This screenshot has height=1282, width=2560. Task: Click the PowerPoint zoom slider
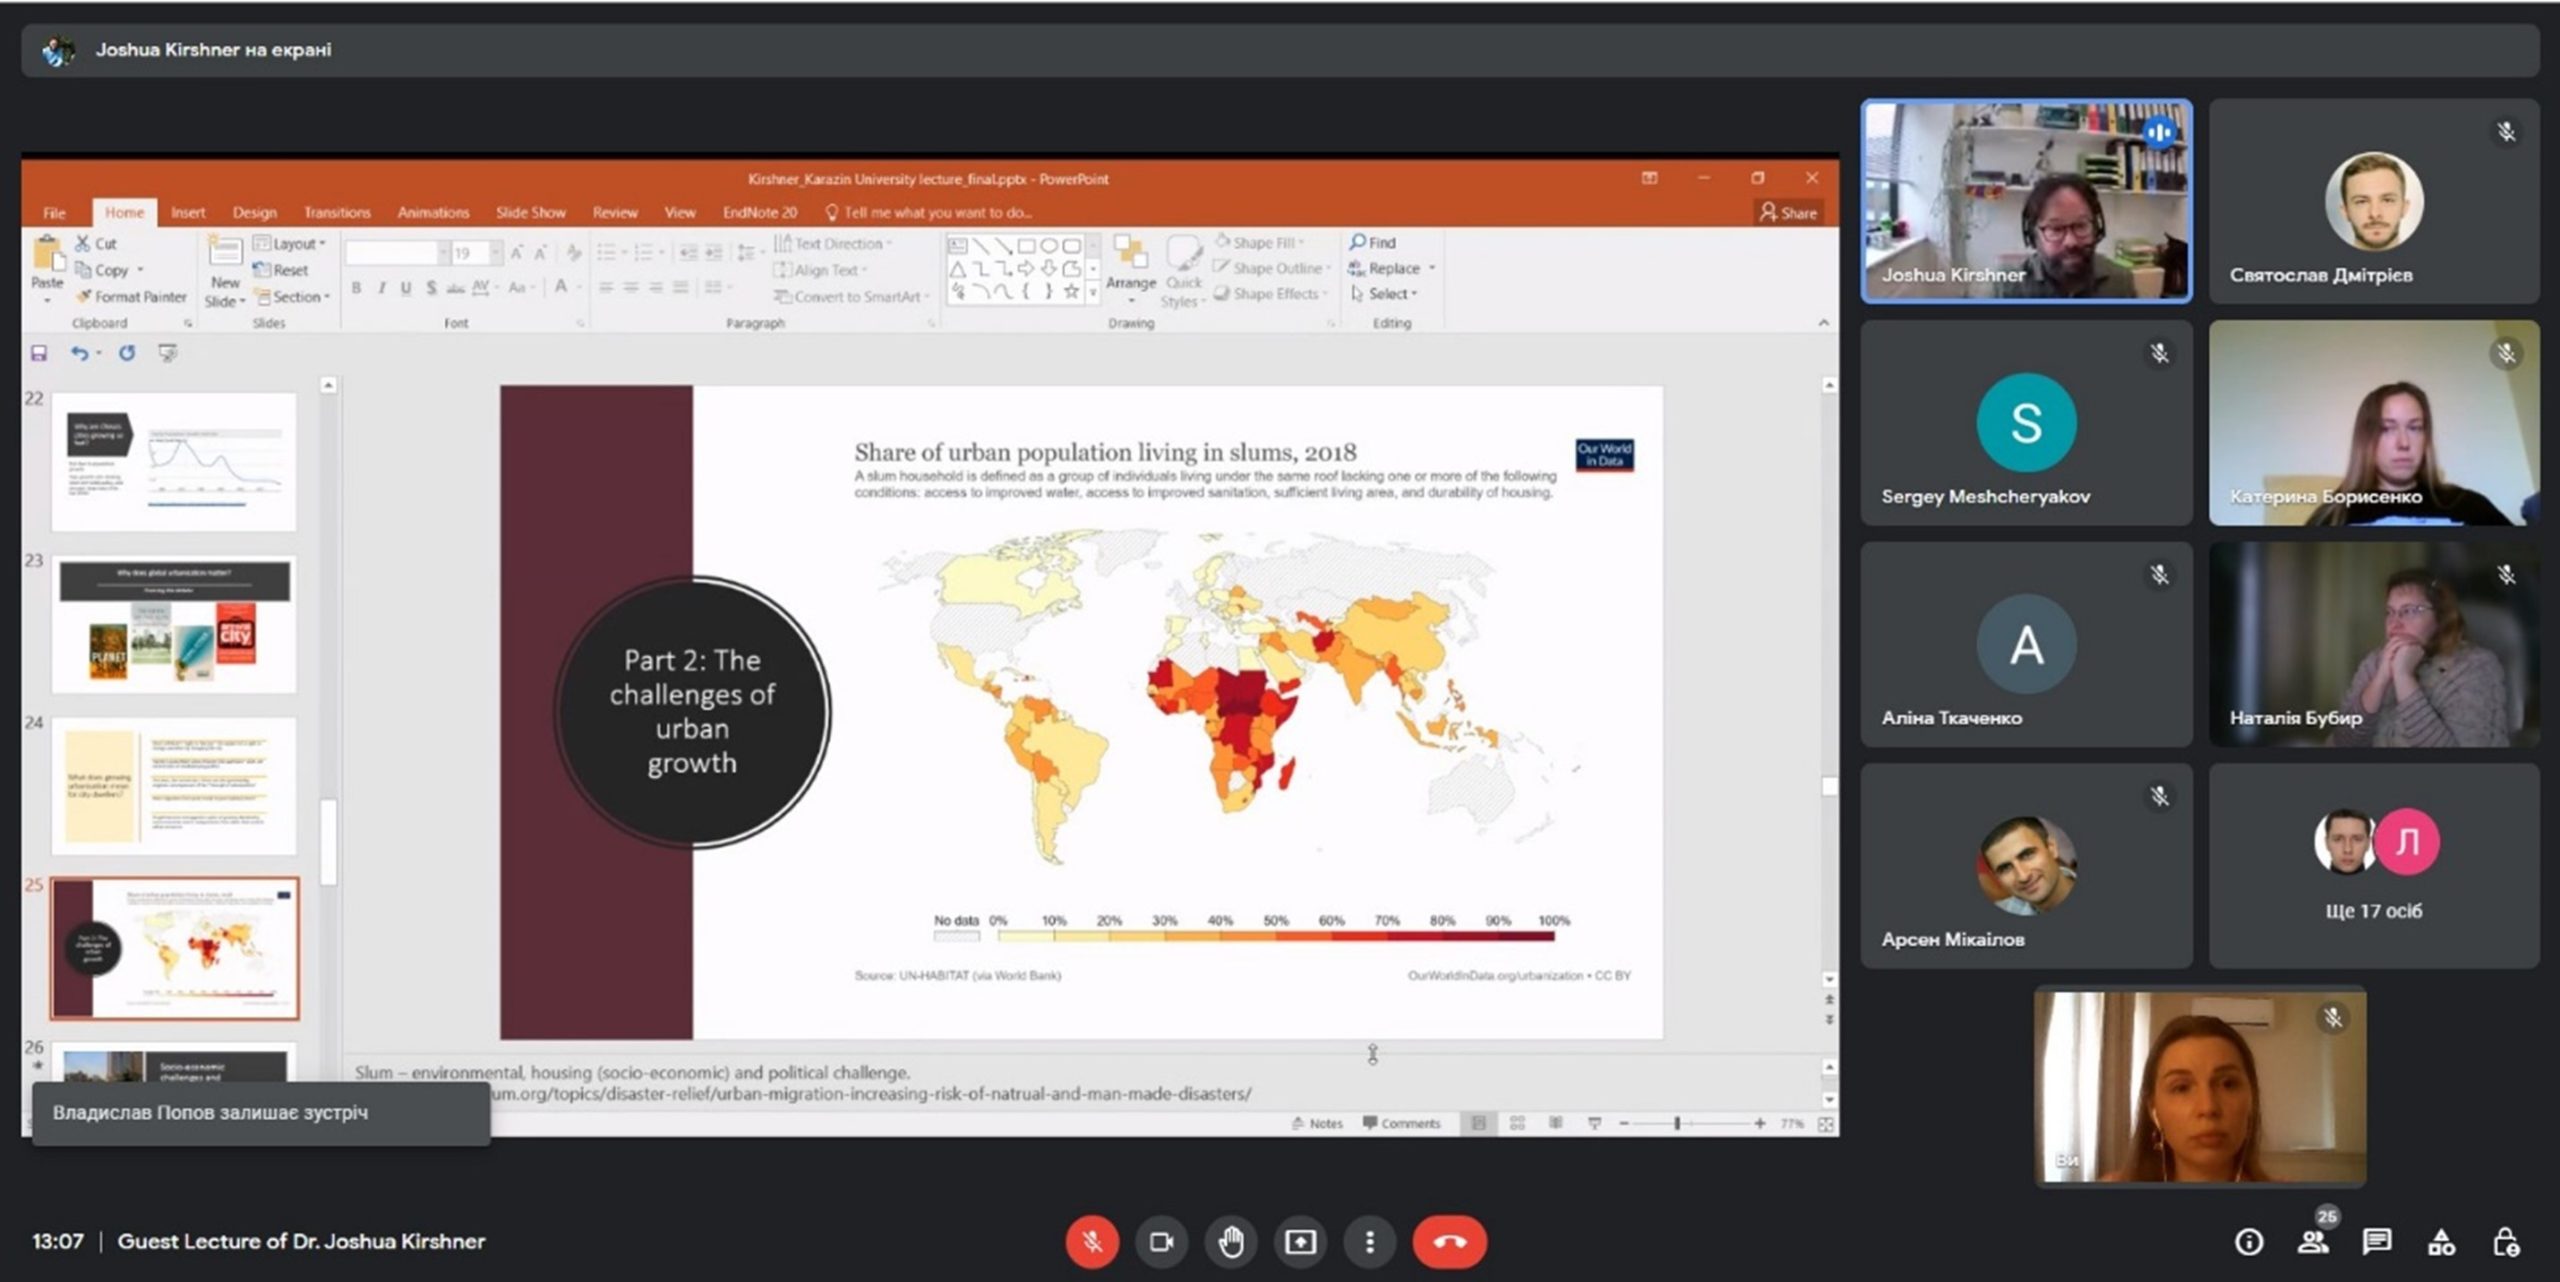point(1677,1124)
